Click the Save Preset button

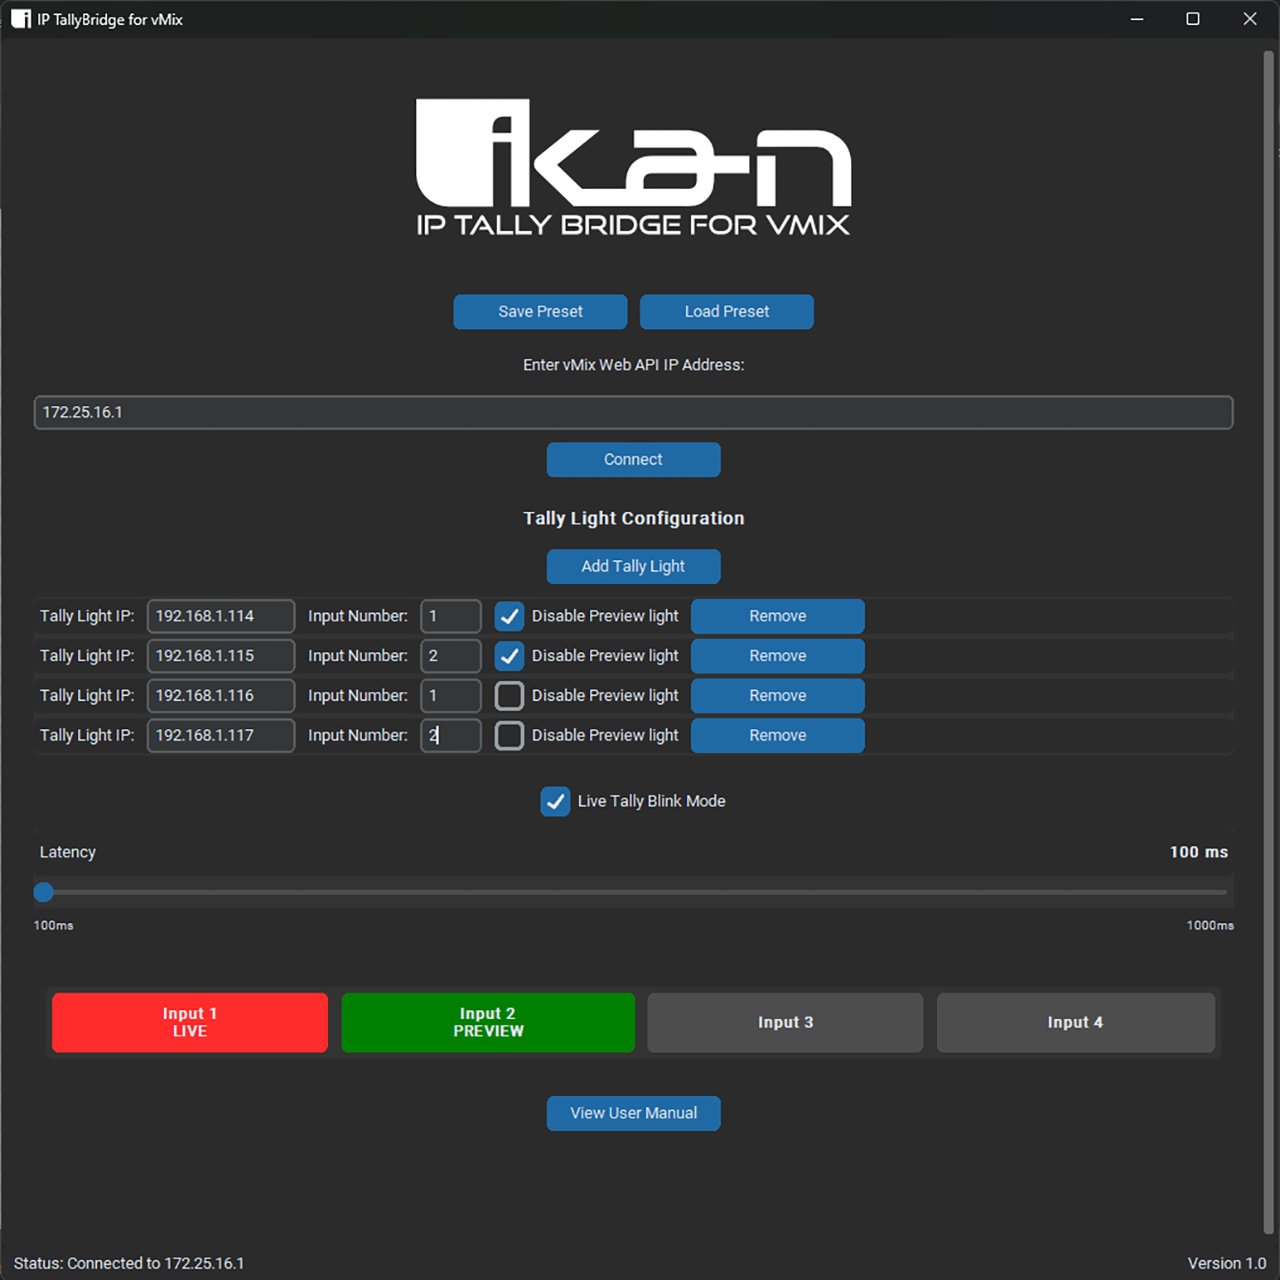point(540,312)
